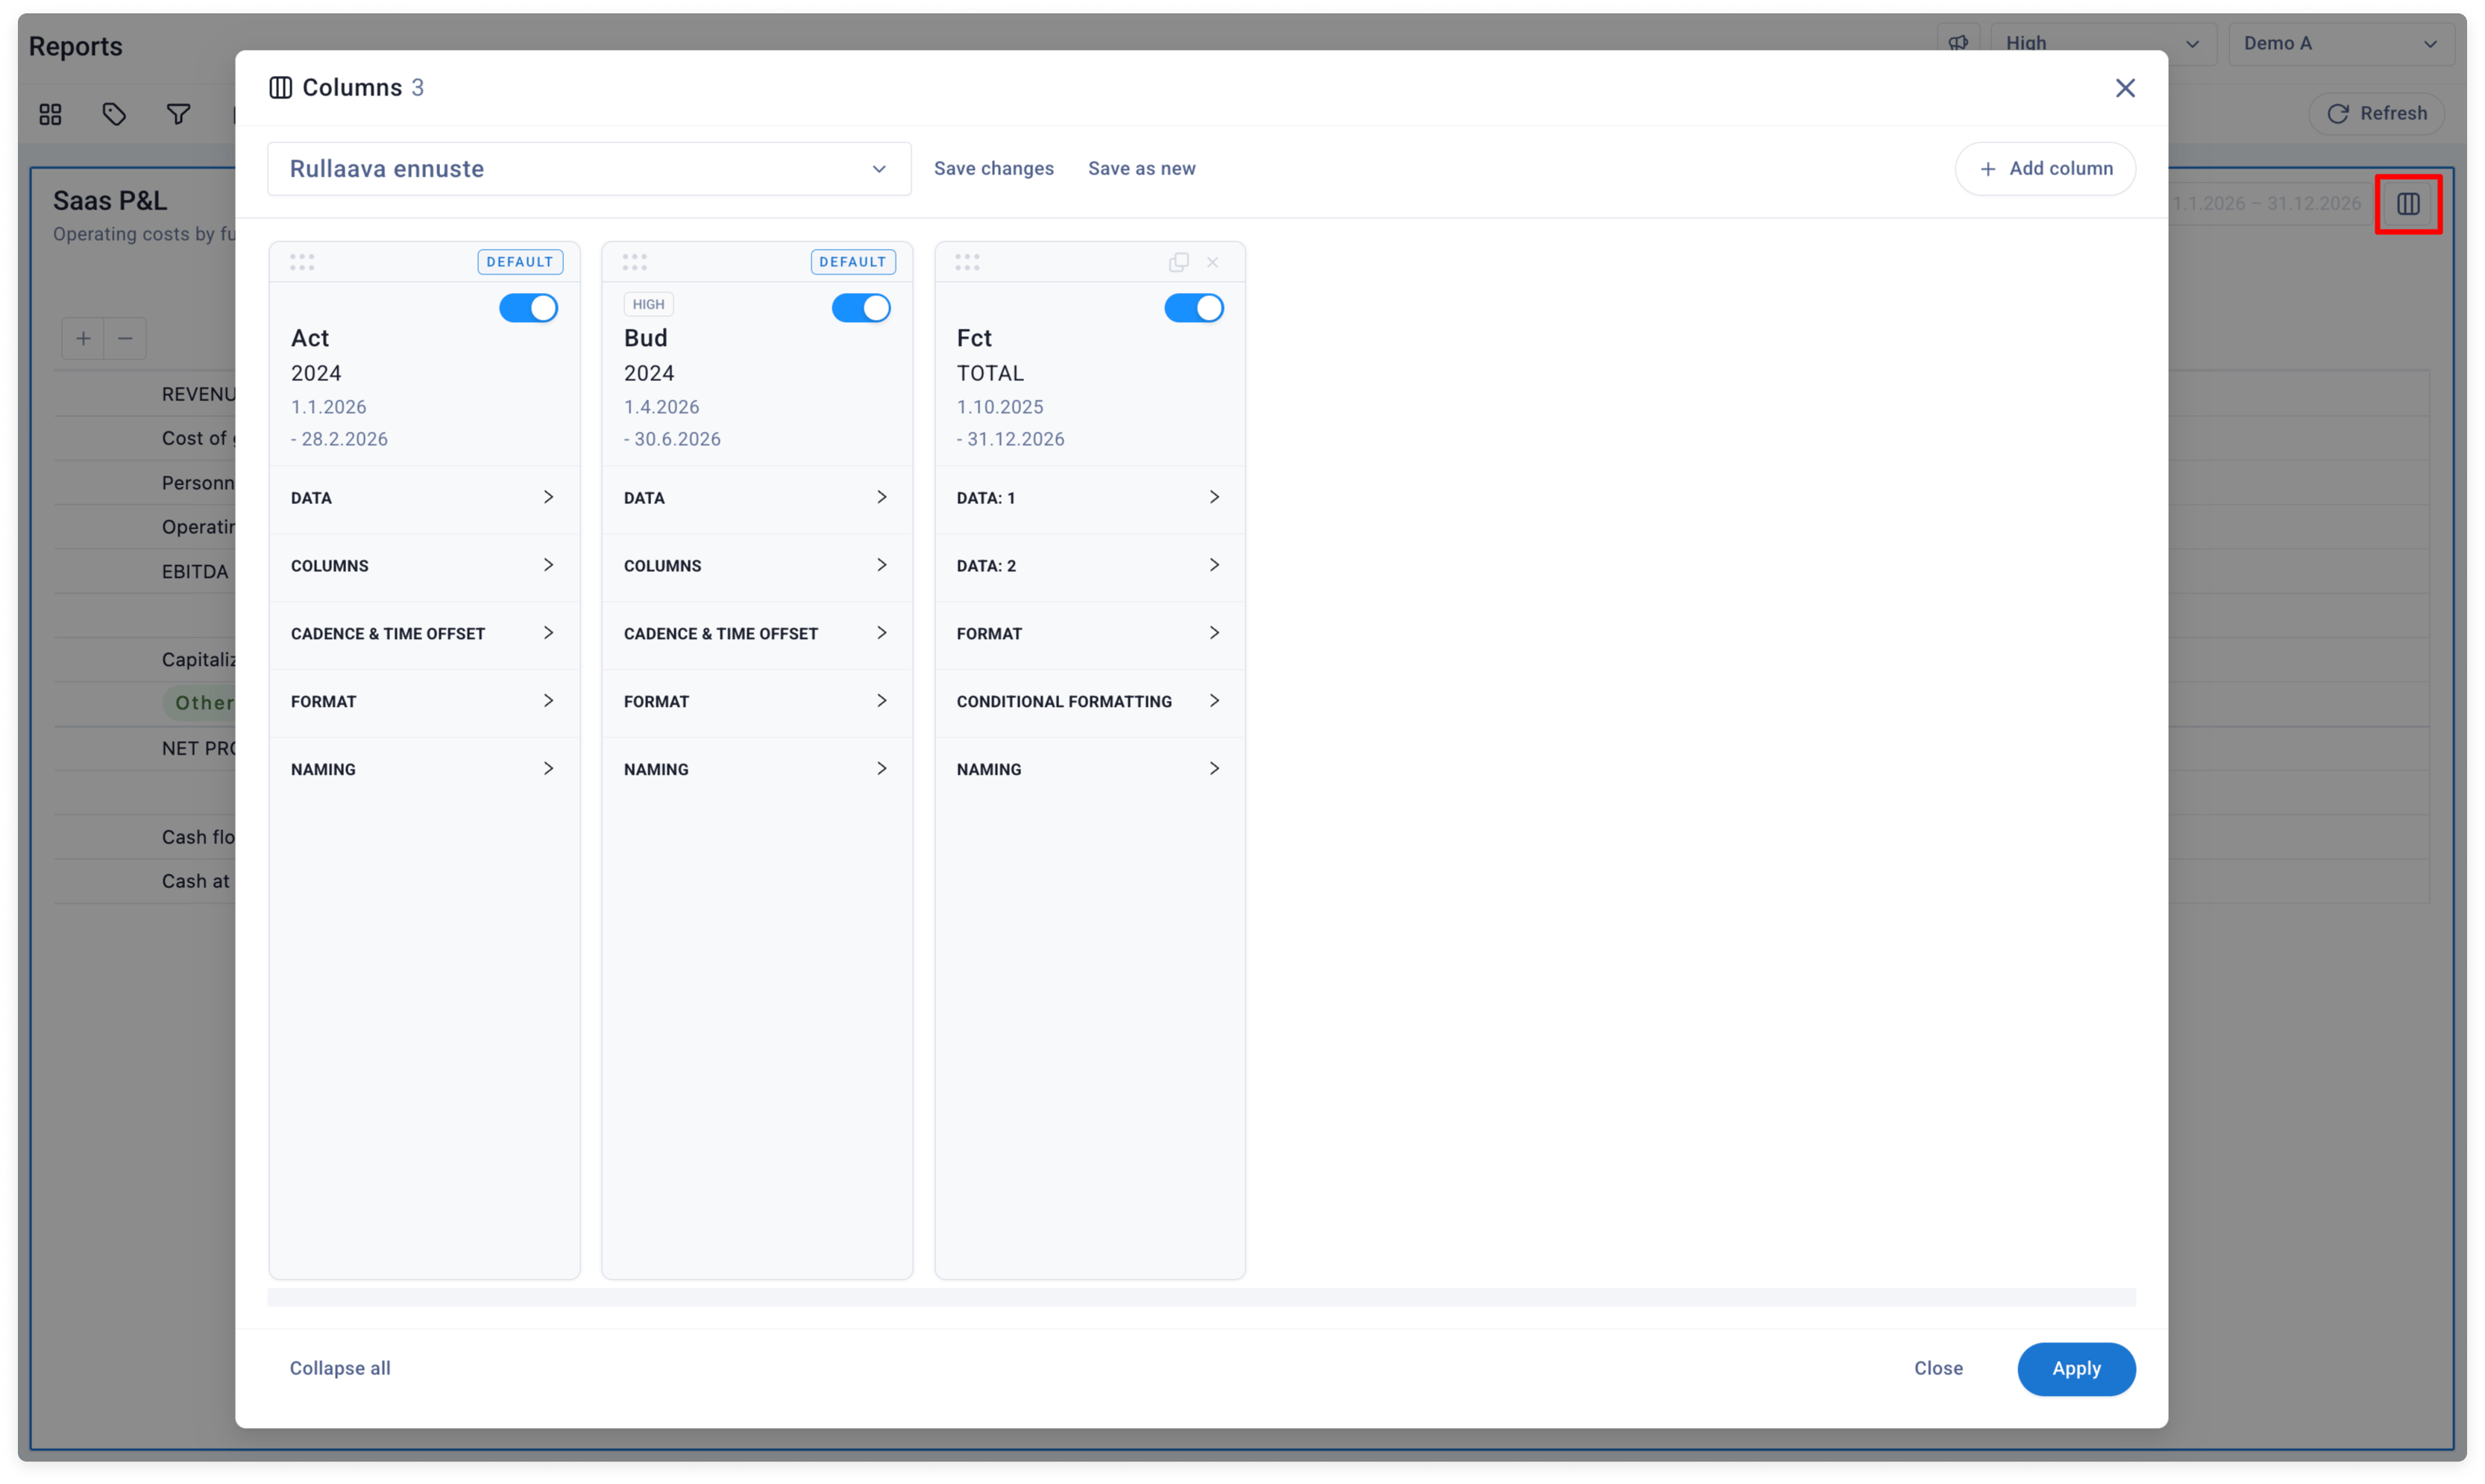Click the Close button in dialog footer
Viewport: 2485px width, 1484px height.
[x=1937, y=1368]
